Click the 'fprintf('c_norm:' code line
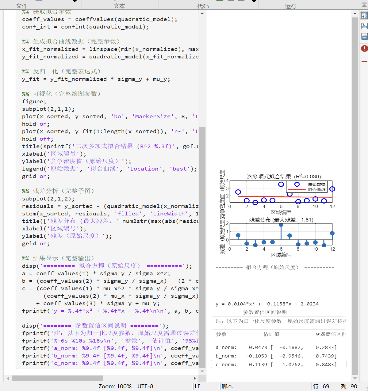 coord(110,363)
